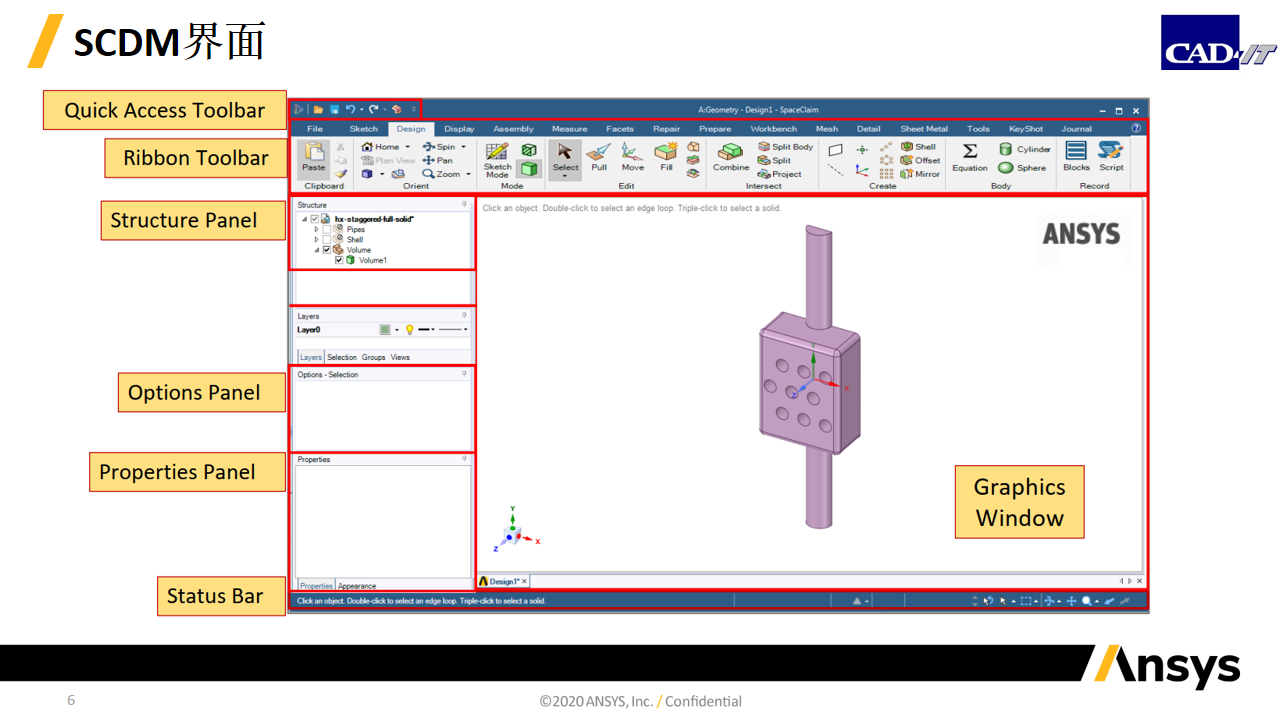The width and height of the screenshot is (1280, 720).
Task: Expand the Shell tree node
Action: click(x=316, y=239)
